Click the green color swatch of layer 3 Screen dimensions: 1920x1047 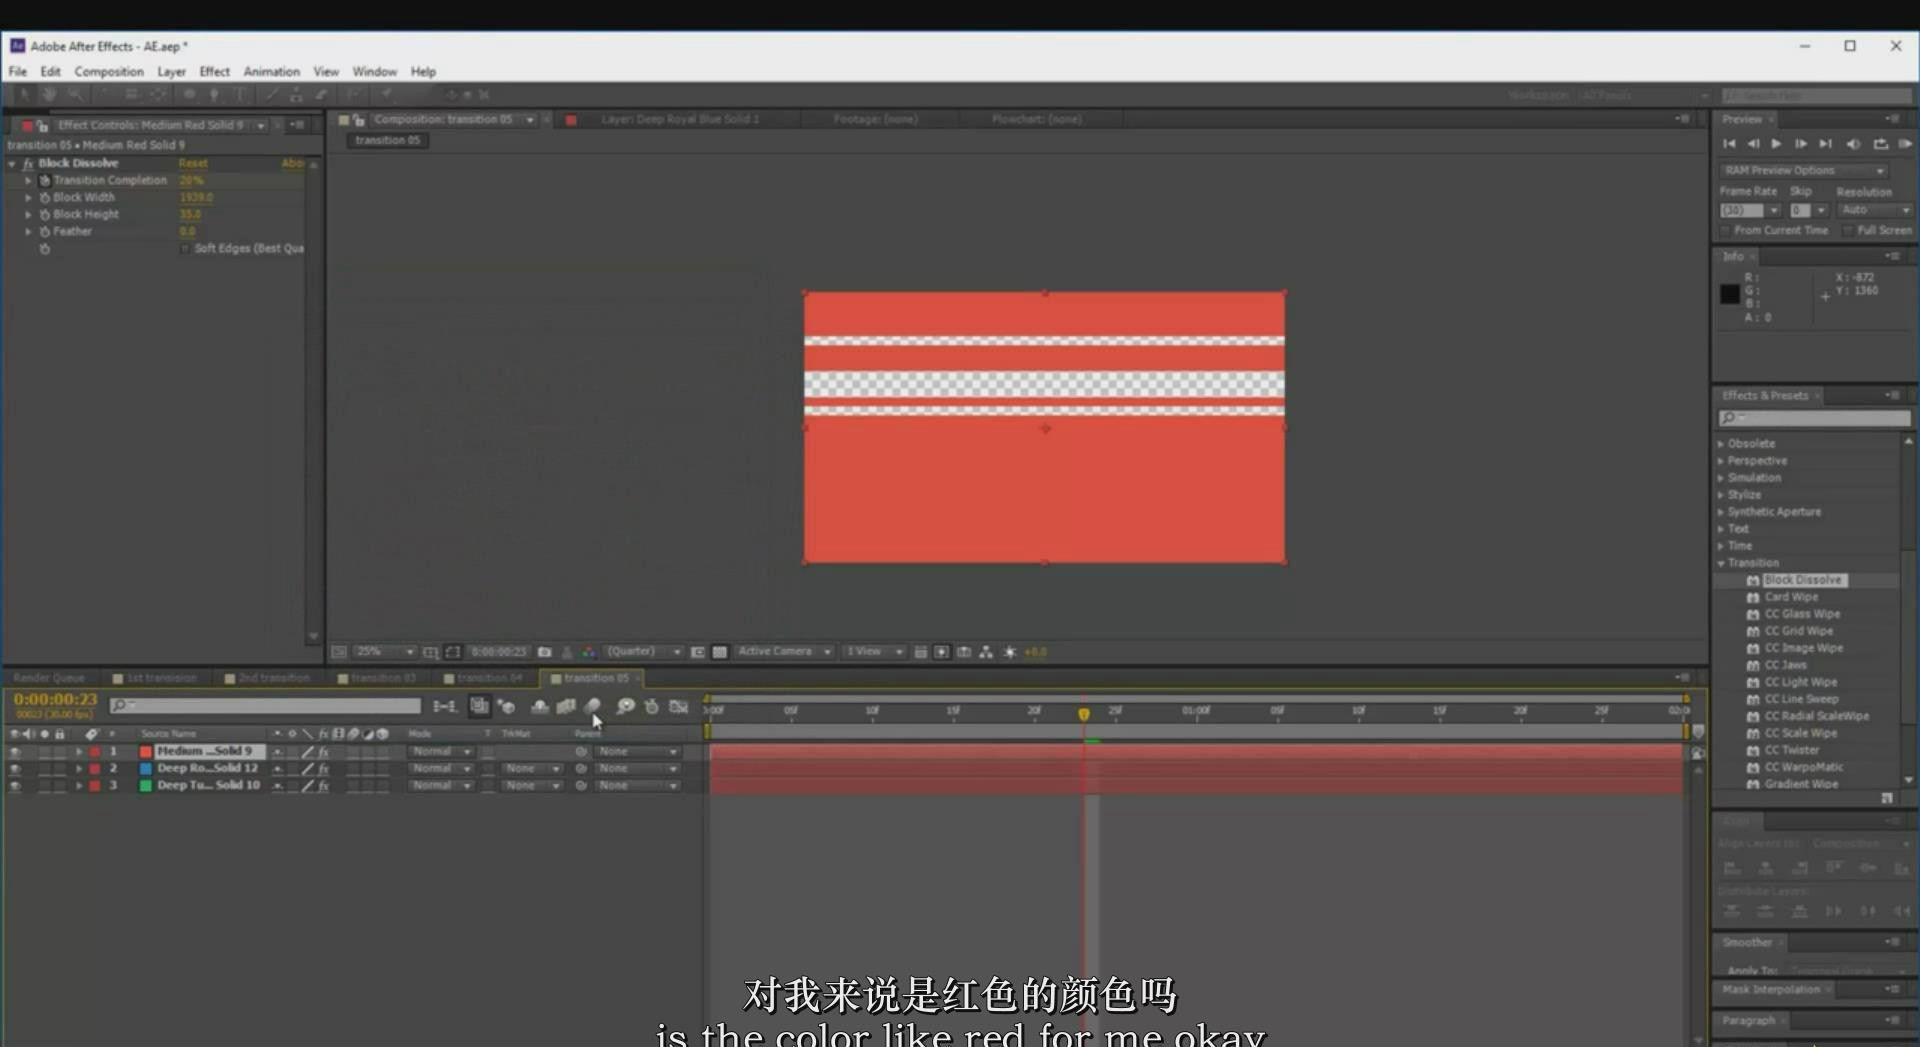(146, 786)
